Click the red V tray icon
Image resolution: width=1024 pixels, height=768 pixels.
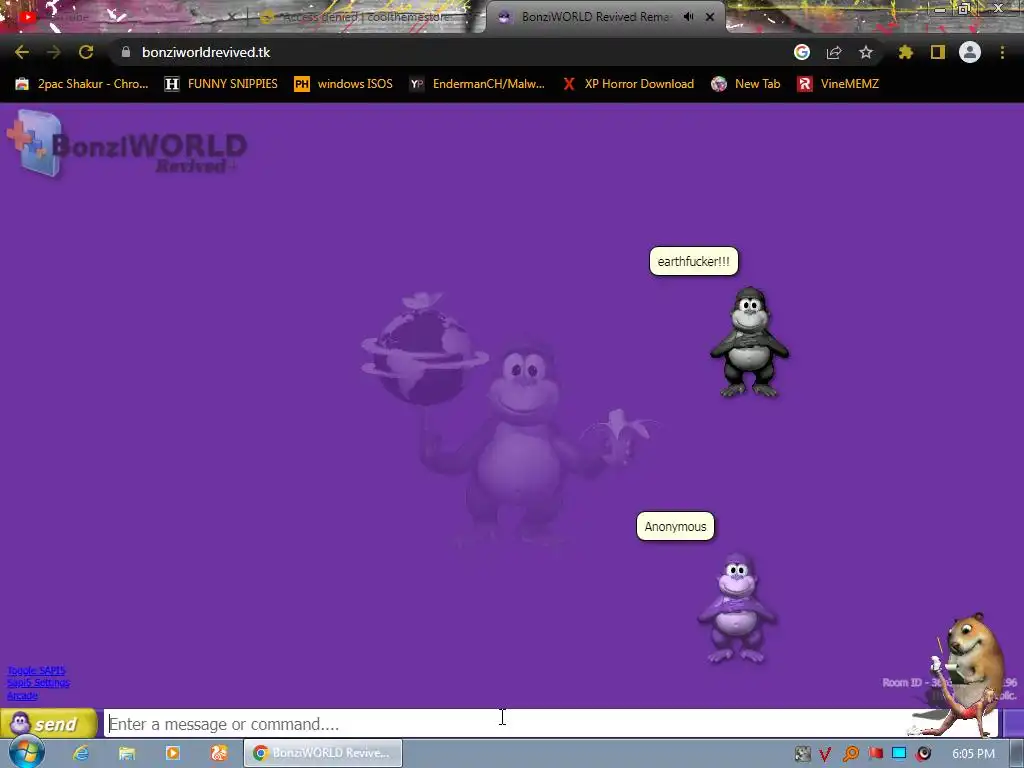825,754
